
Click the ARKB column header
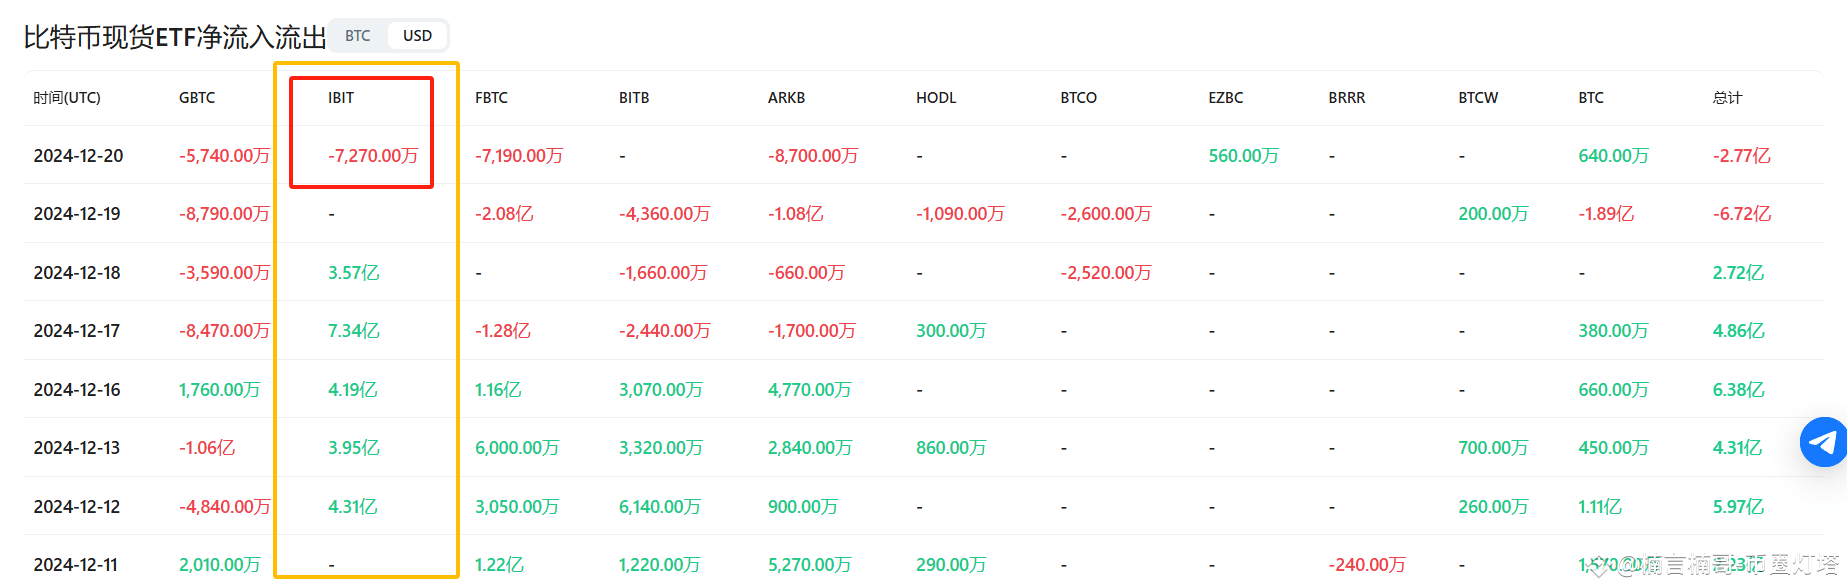pos(786,98)
